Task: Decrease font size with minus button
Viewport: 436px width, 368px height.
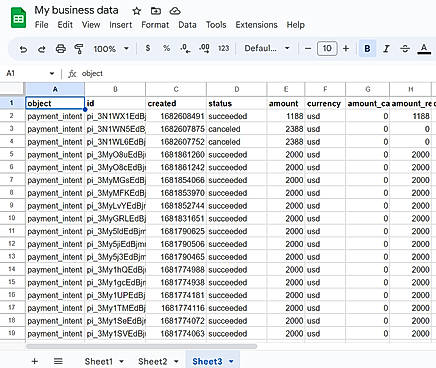Action: (x=308, y=49)
